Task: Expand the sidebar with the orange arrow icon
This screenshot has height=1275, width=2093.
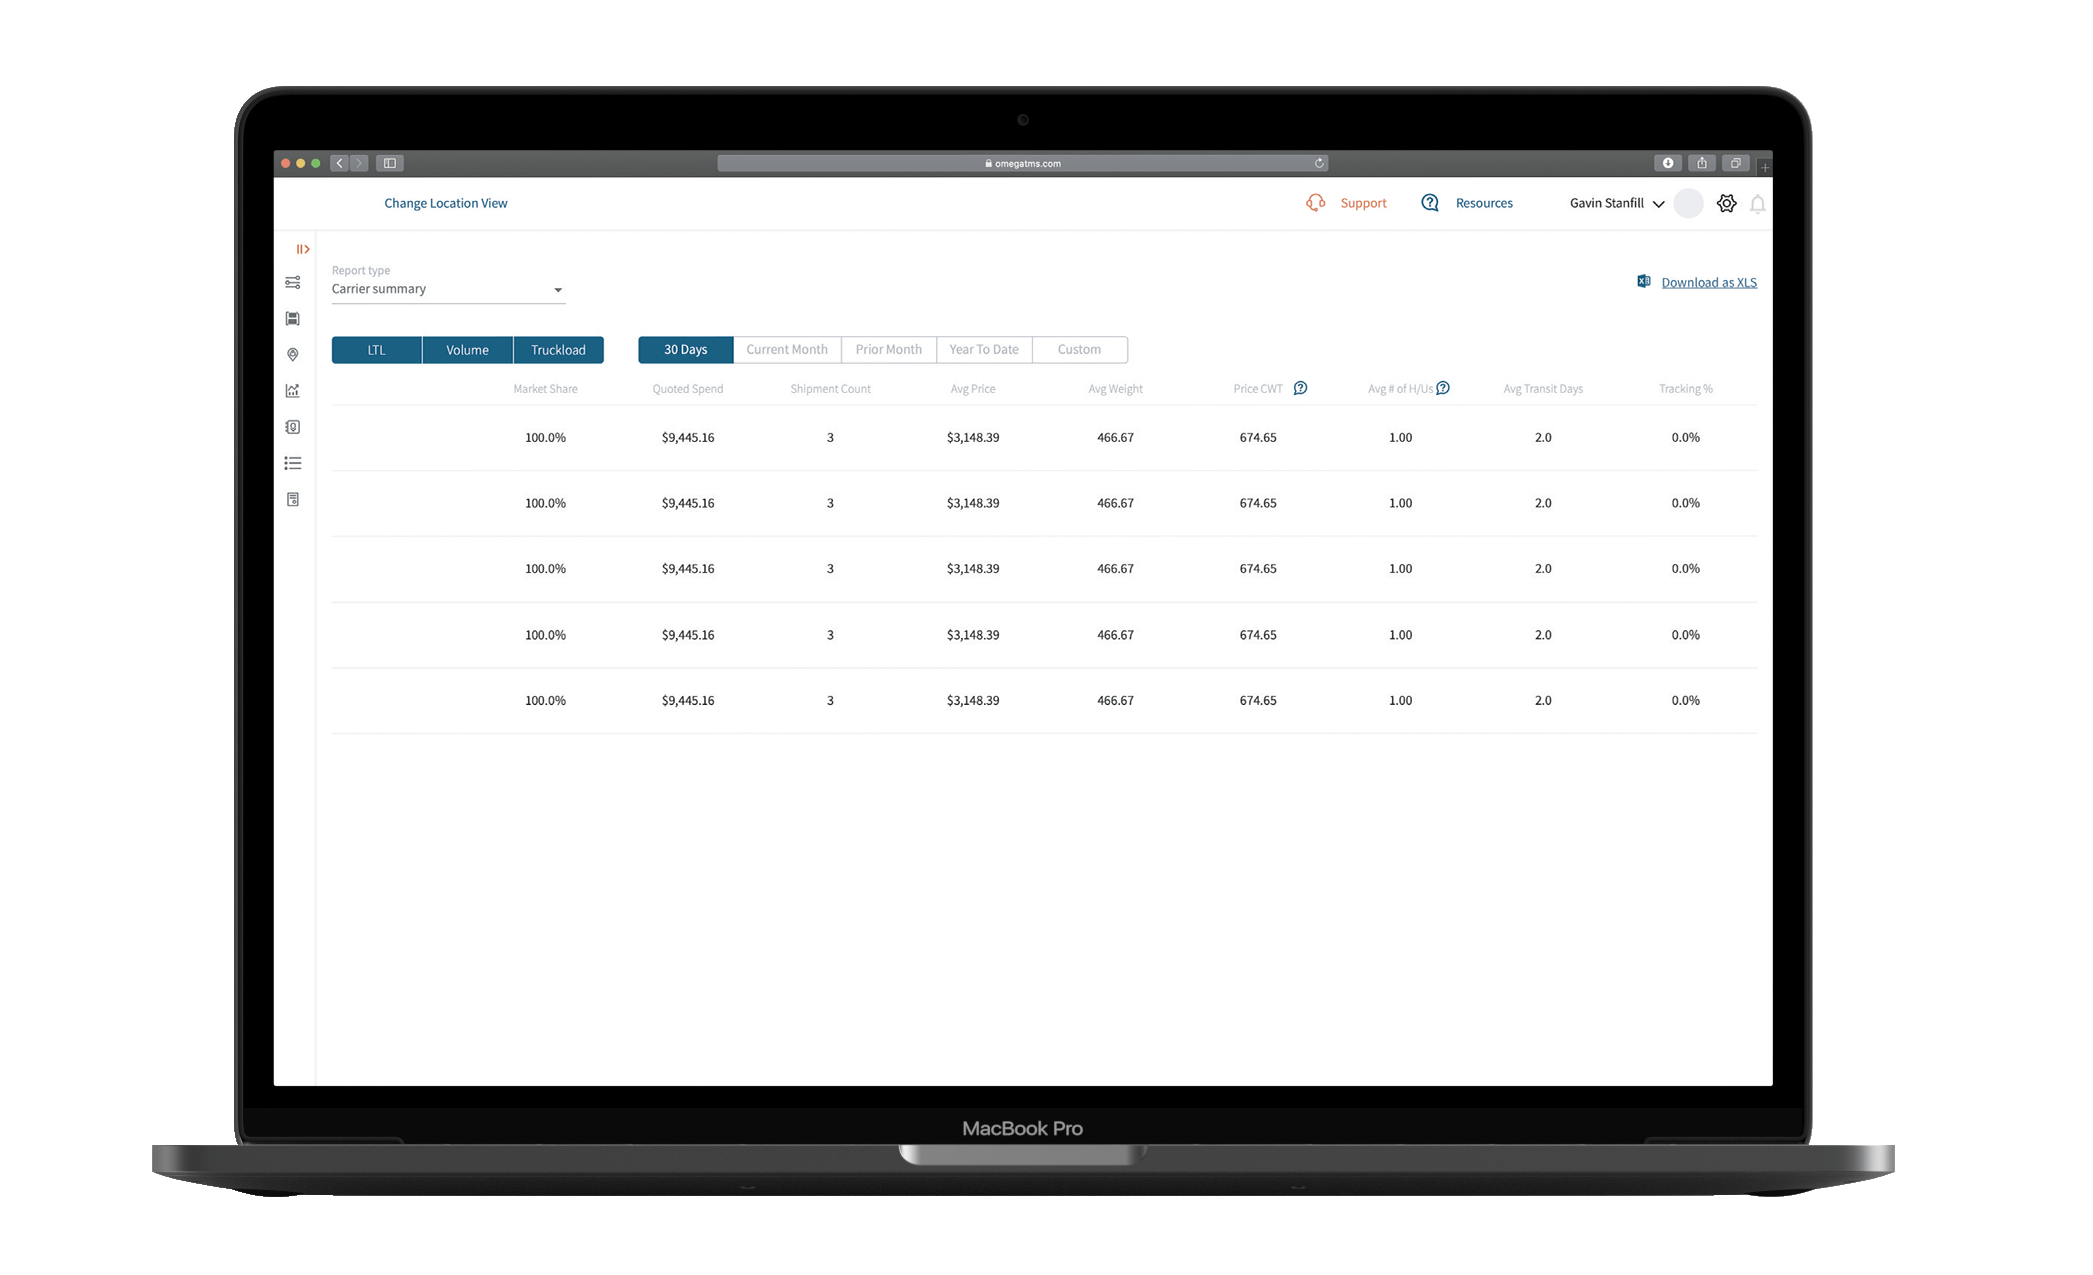Action: coord(303,249)
